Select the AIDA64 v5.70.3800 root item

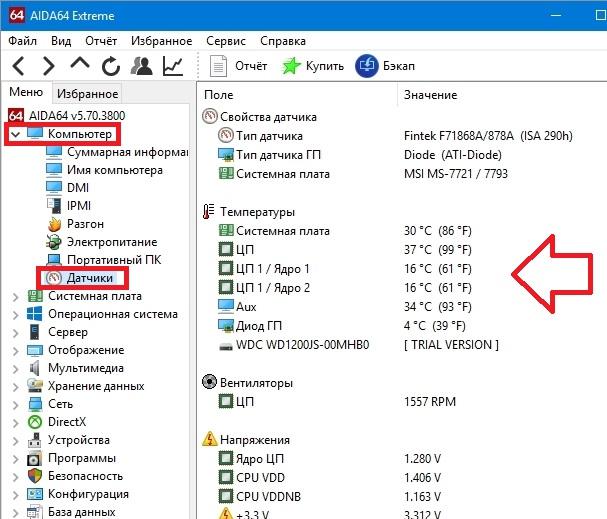click(x=67, y=115)
